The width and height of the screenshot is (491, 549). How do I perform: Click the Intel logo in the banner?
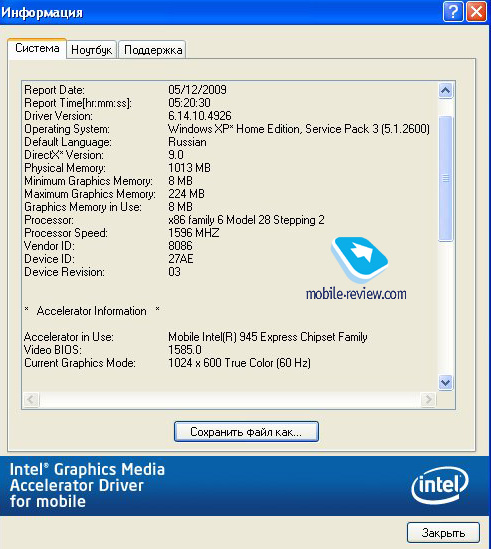tap(440, 485)
